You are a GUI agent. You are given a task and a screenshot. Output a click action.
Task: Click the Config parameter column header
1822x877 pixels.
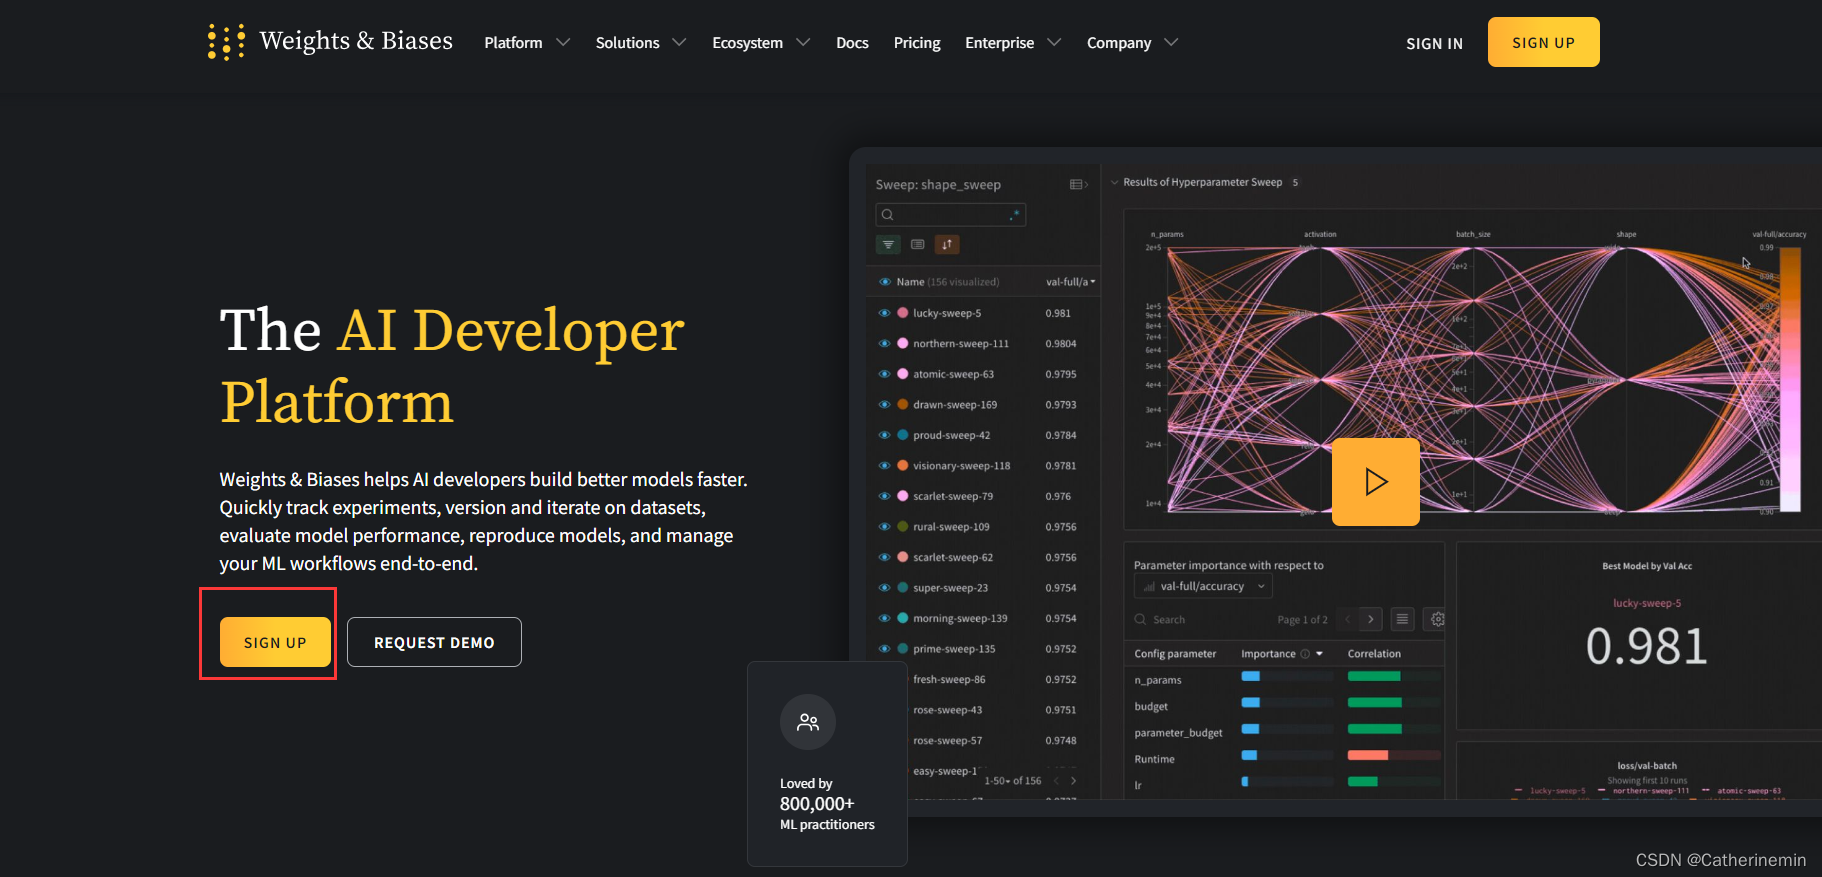click(x=1175, y=654)
